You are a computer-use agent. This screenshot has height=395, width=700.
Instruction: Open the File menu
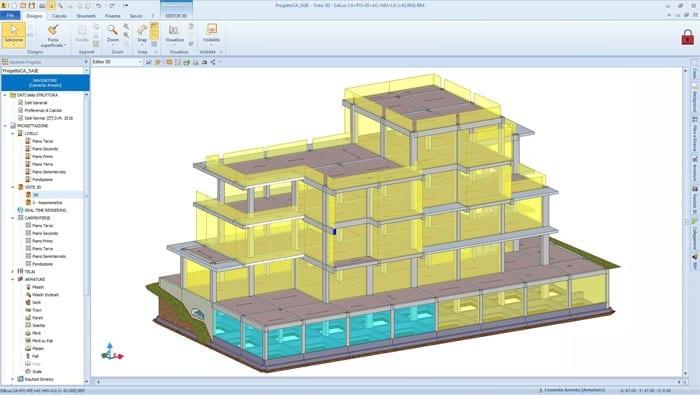pos(10,15)
